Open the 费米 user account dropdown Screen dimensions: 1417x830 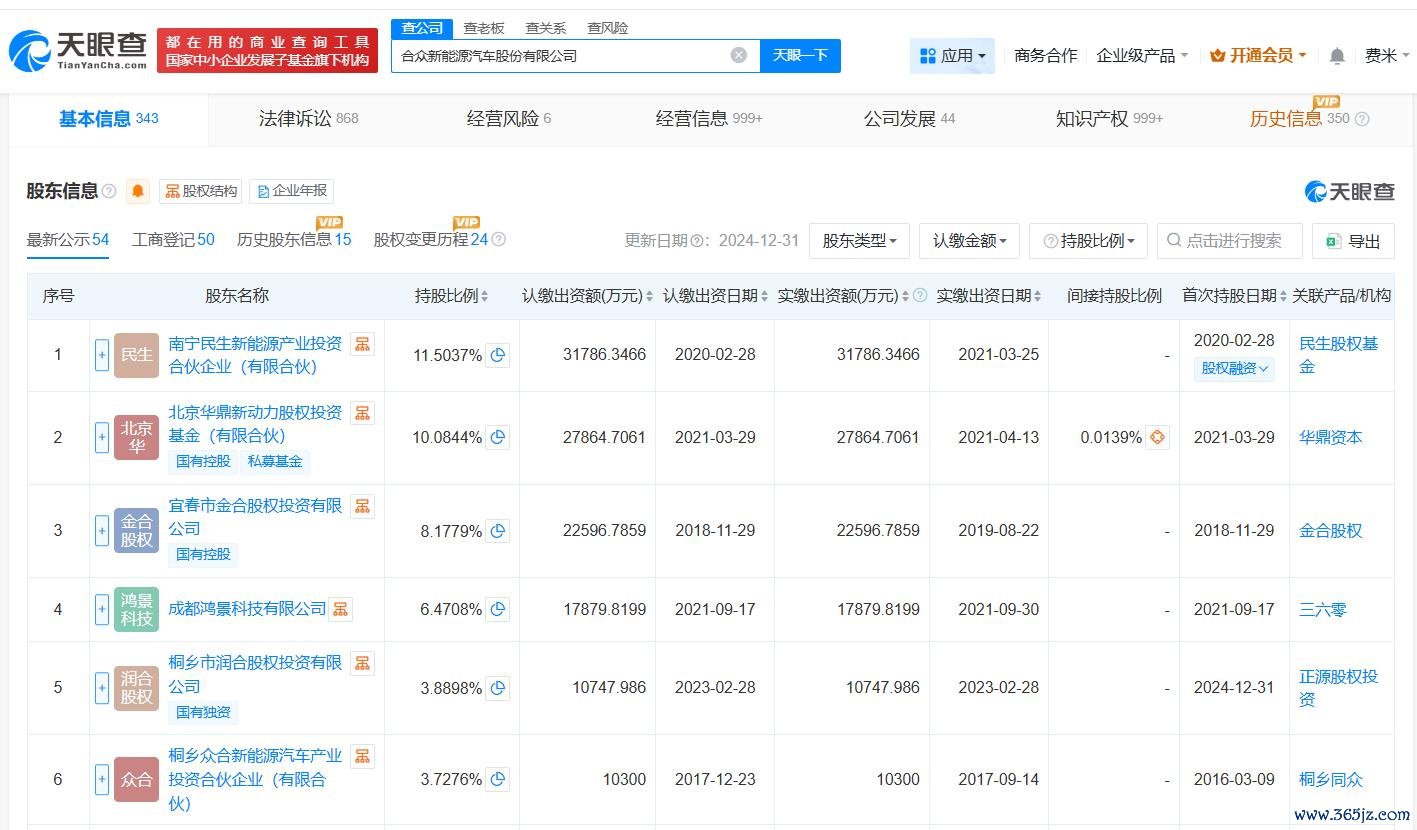1386,56
